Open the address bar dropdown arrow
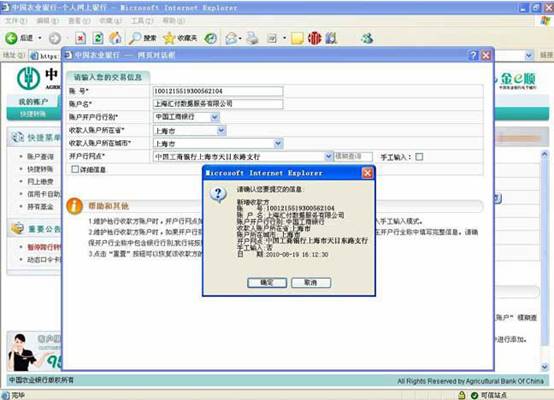554x400 pixels. click(x=529, y=55)
